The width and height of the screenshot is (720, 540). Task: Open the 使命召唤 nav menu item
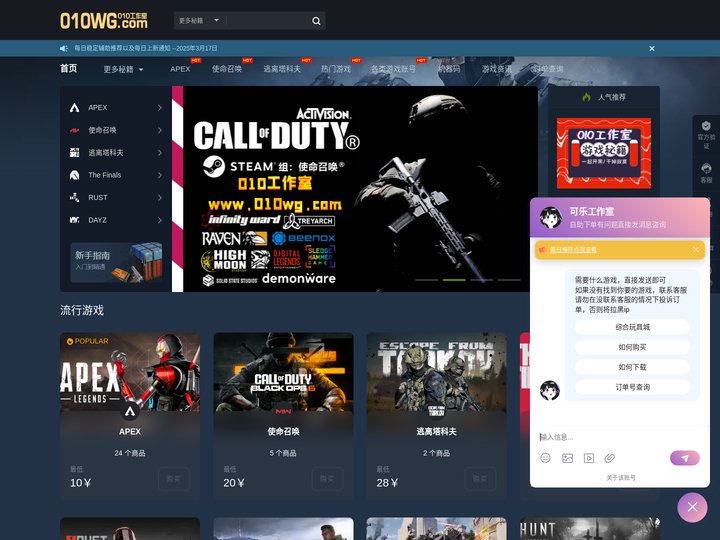coord(227,69)
